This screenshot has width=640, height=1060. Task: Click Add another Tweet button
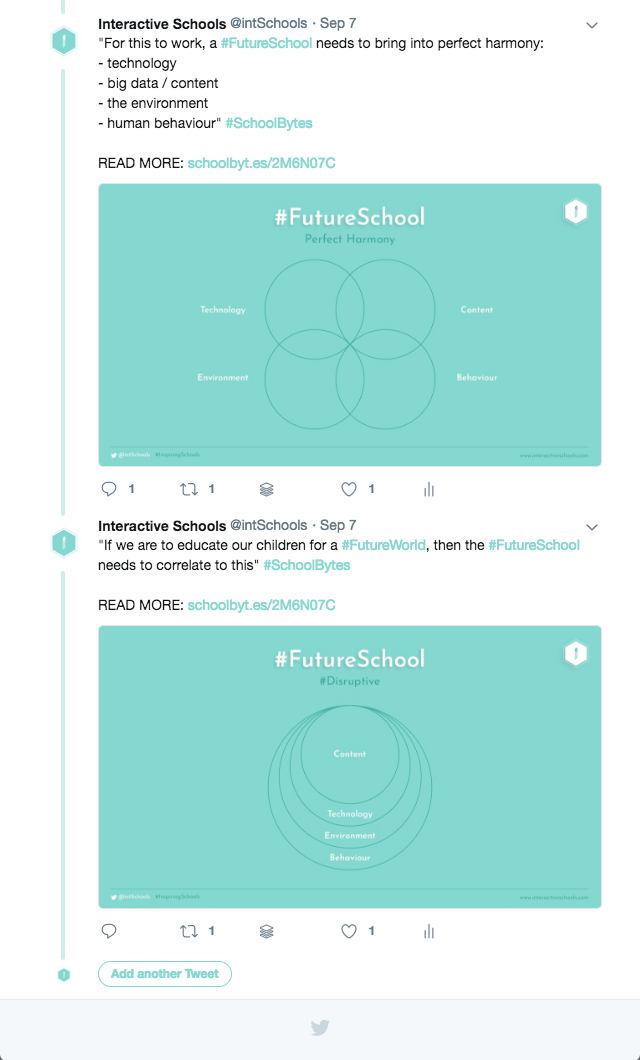click(165, 974)
